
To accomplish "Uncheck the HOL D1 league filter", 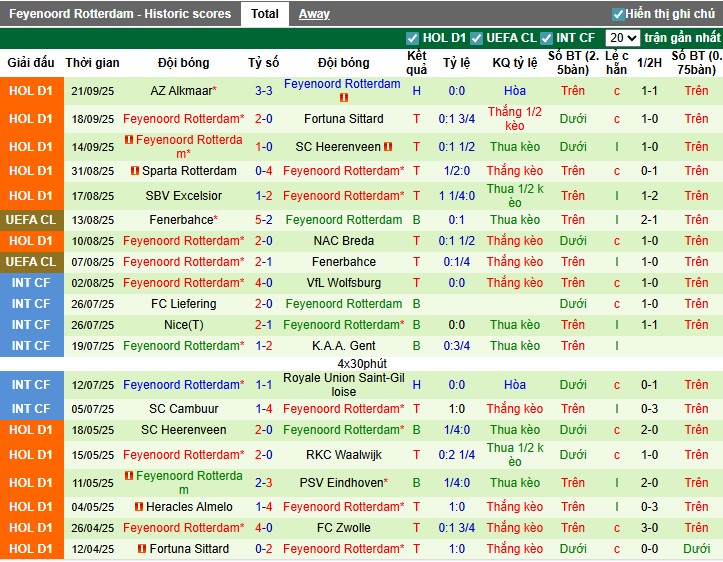I will pos(413,38).
